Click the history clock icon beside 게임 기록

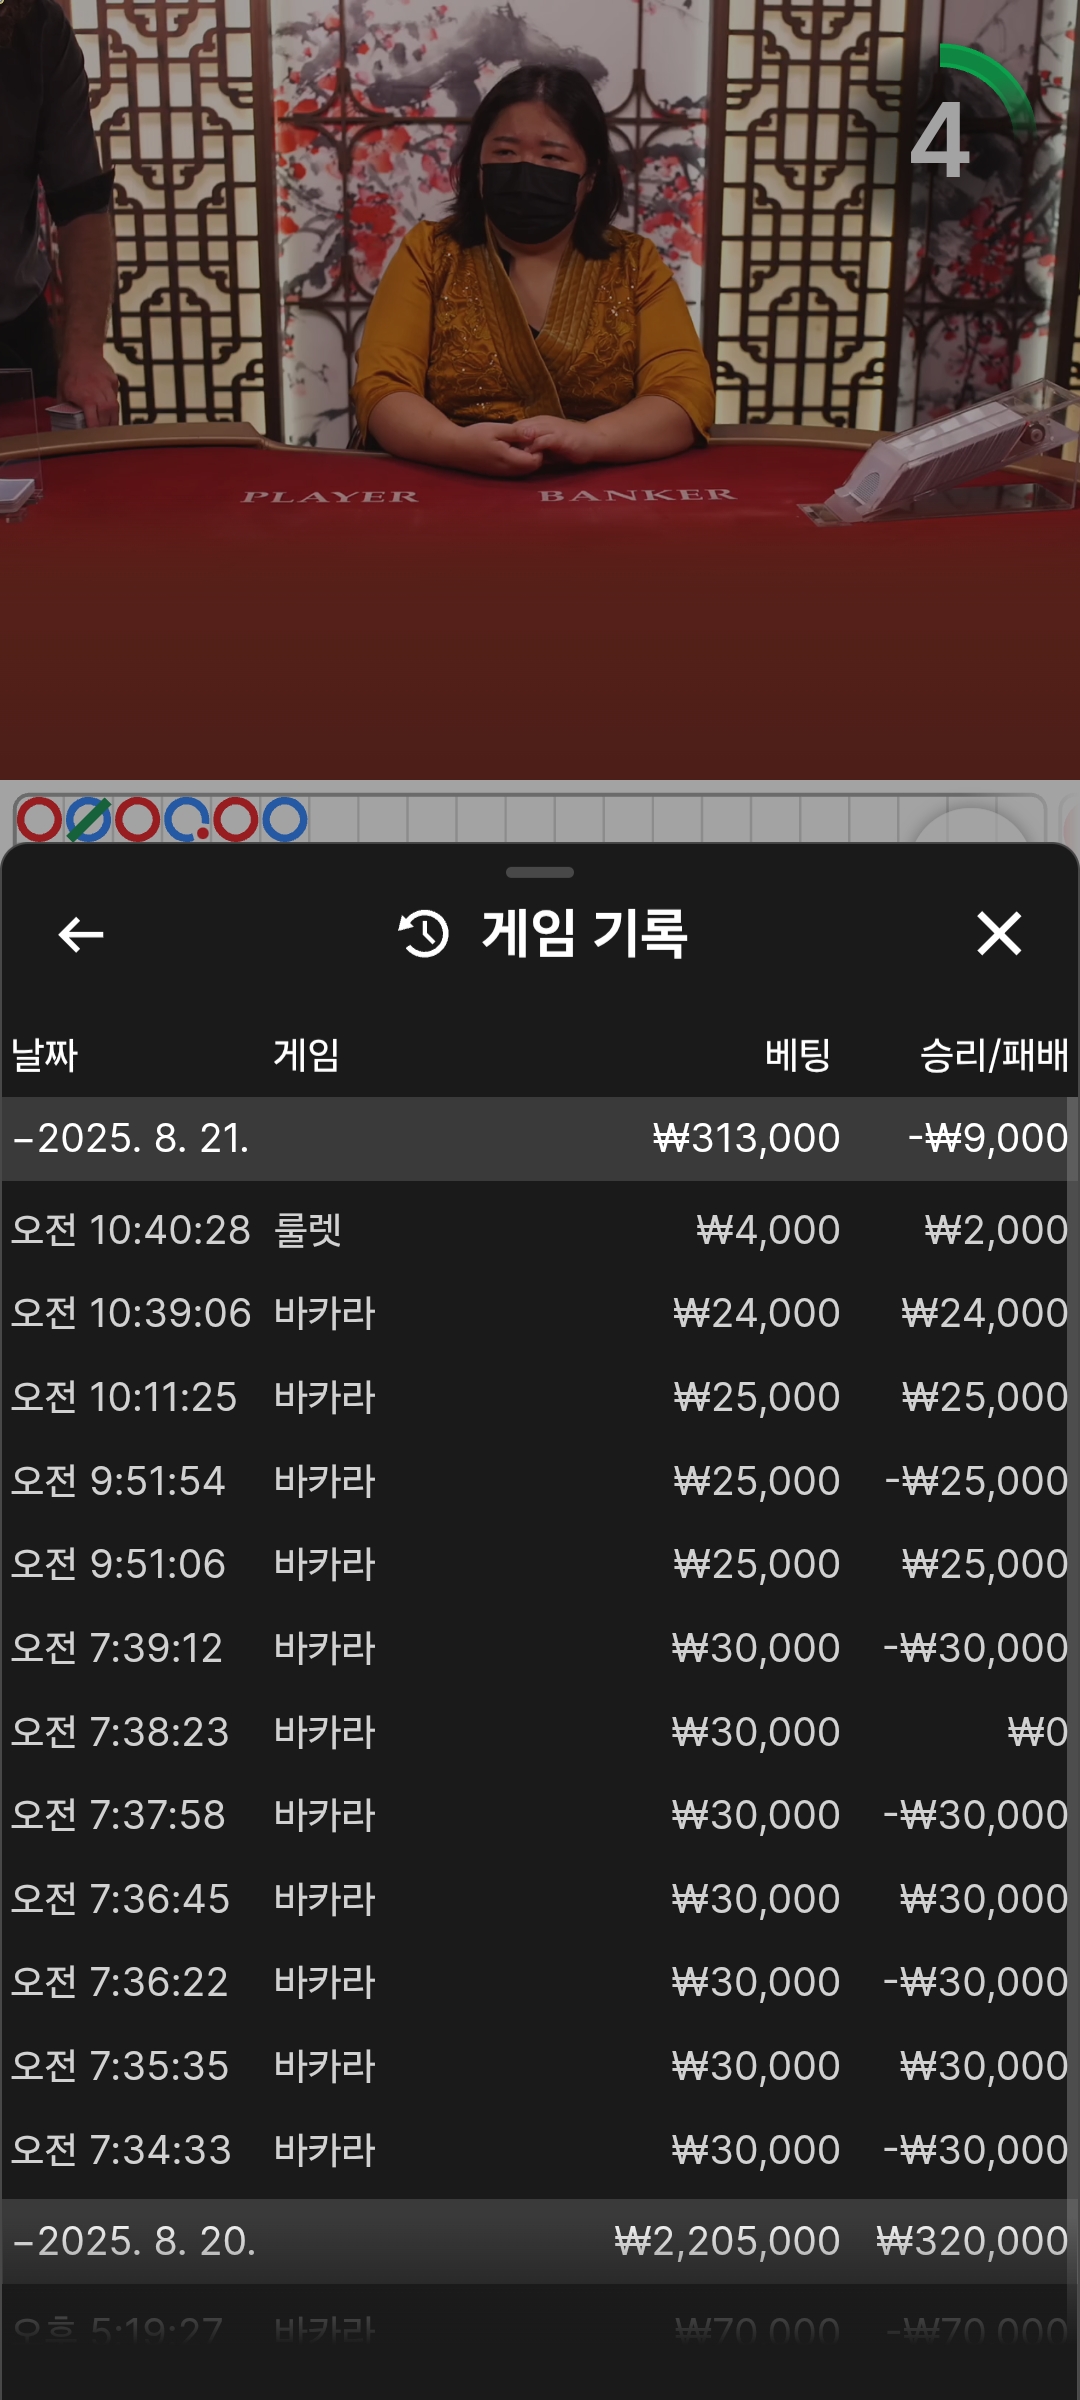[x=424, y=934]
